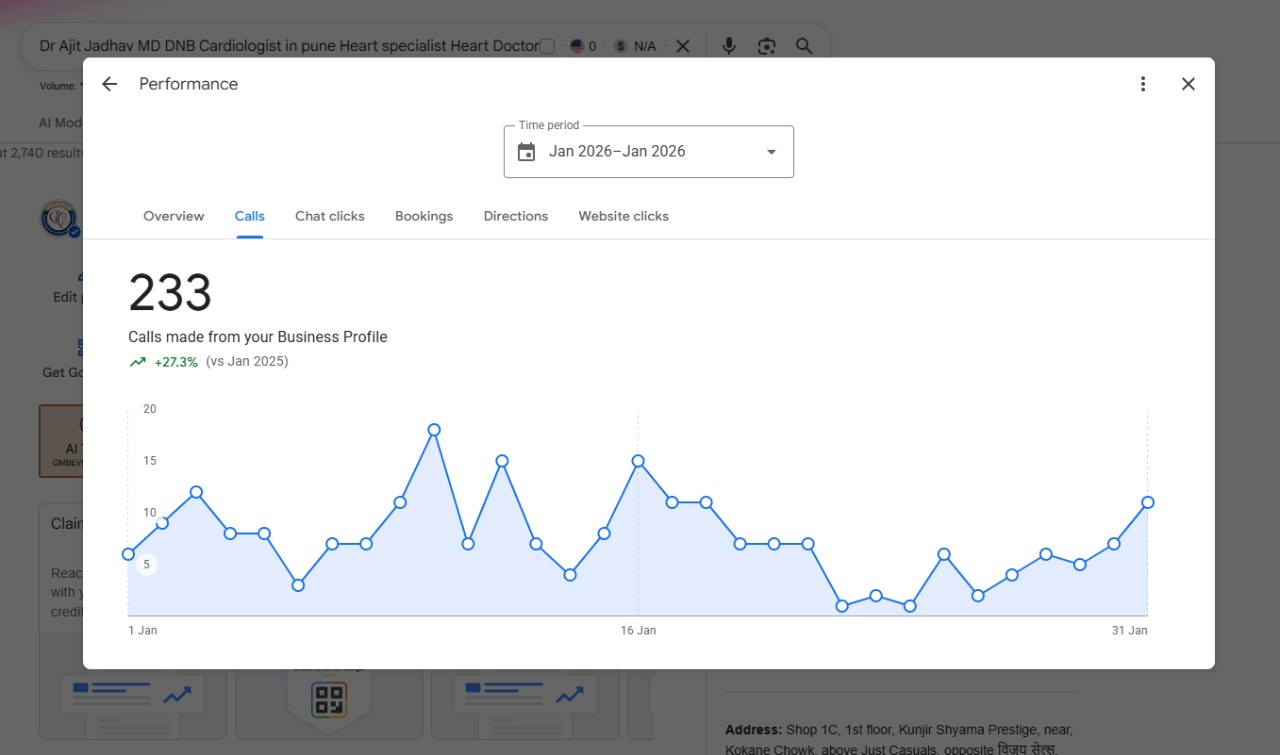Click the magnifier search icon

[804, 46]
